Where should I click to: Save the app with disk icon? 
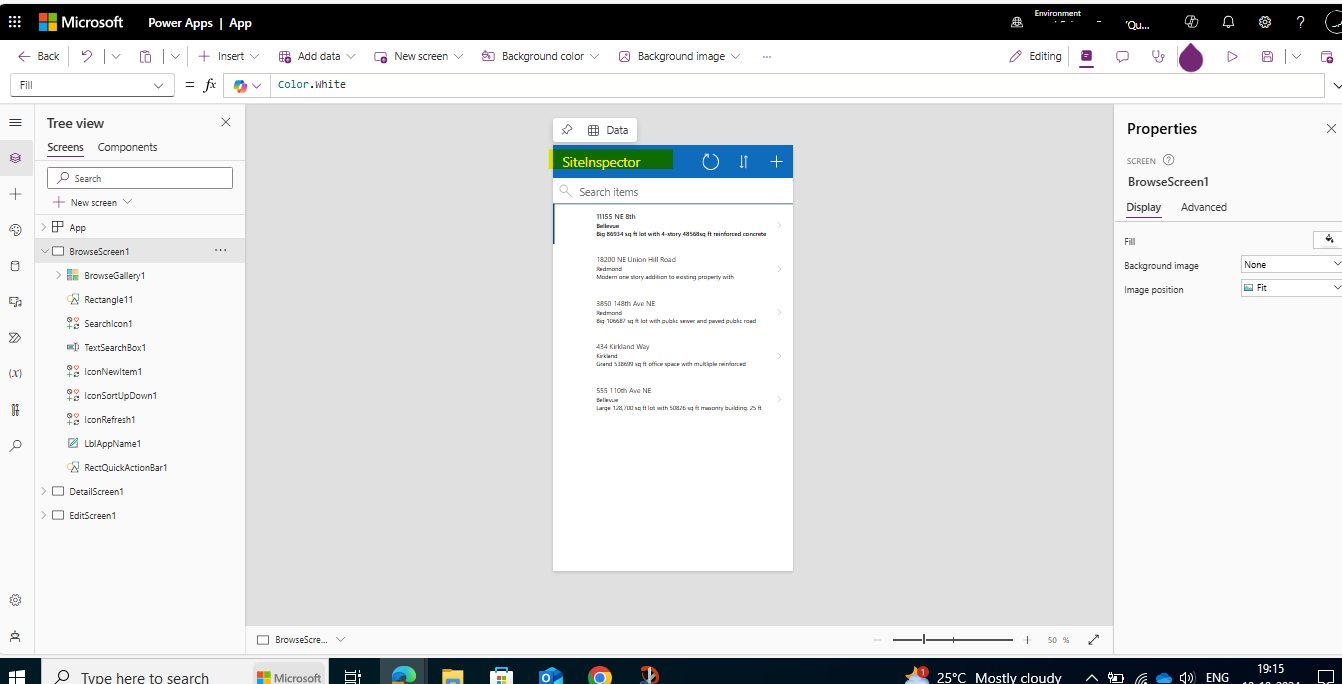coord(1267,56)
